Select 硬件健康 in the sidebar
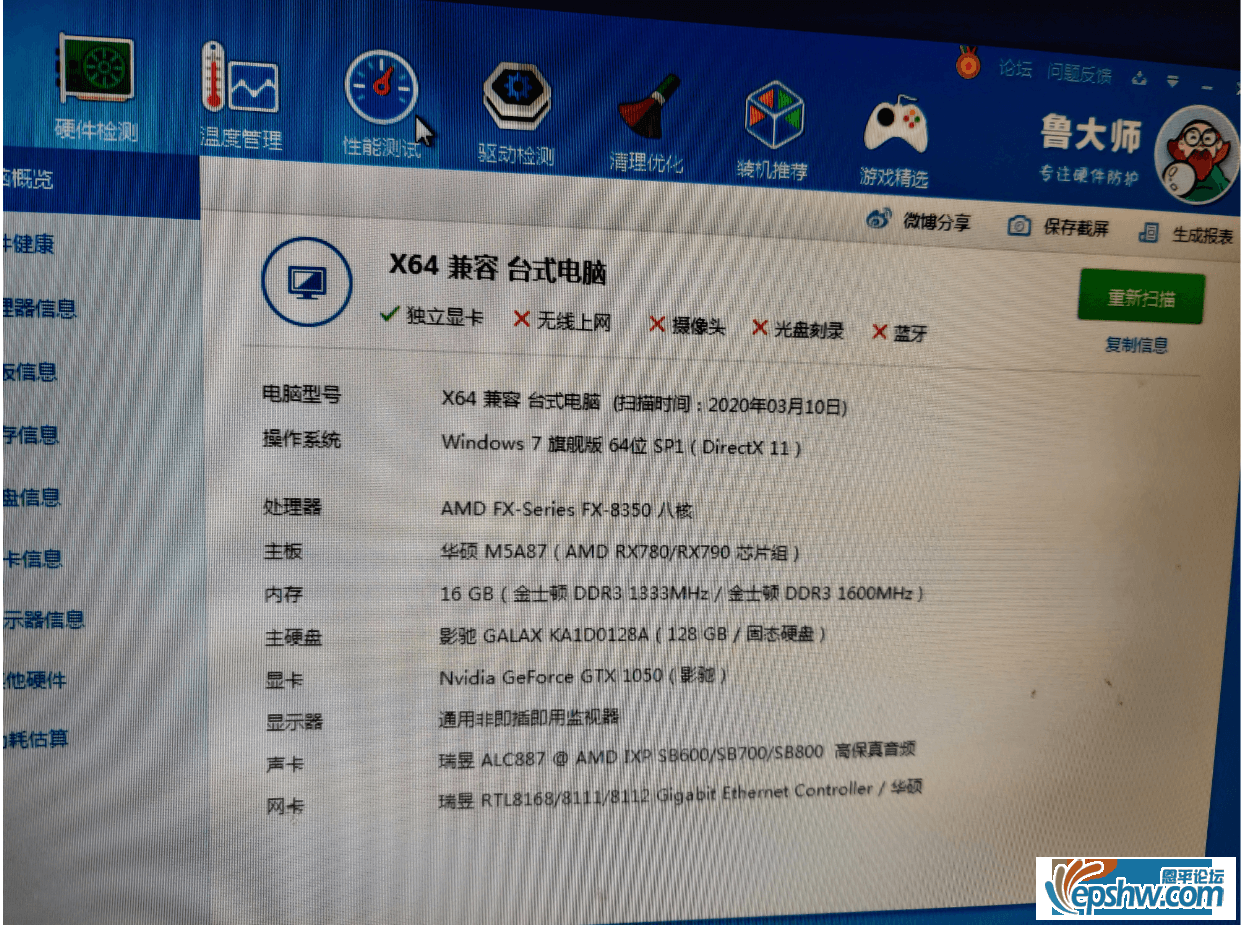This screenshot has width=1241, height=925. [x=28, y=243]
